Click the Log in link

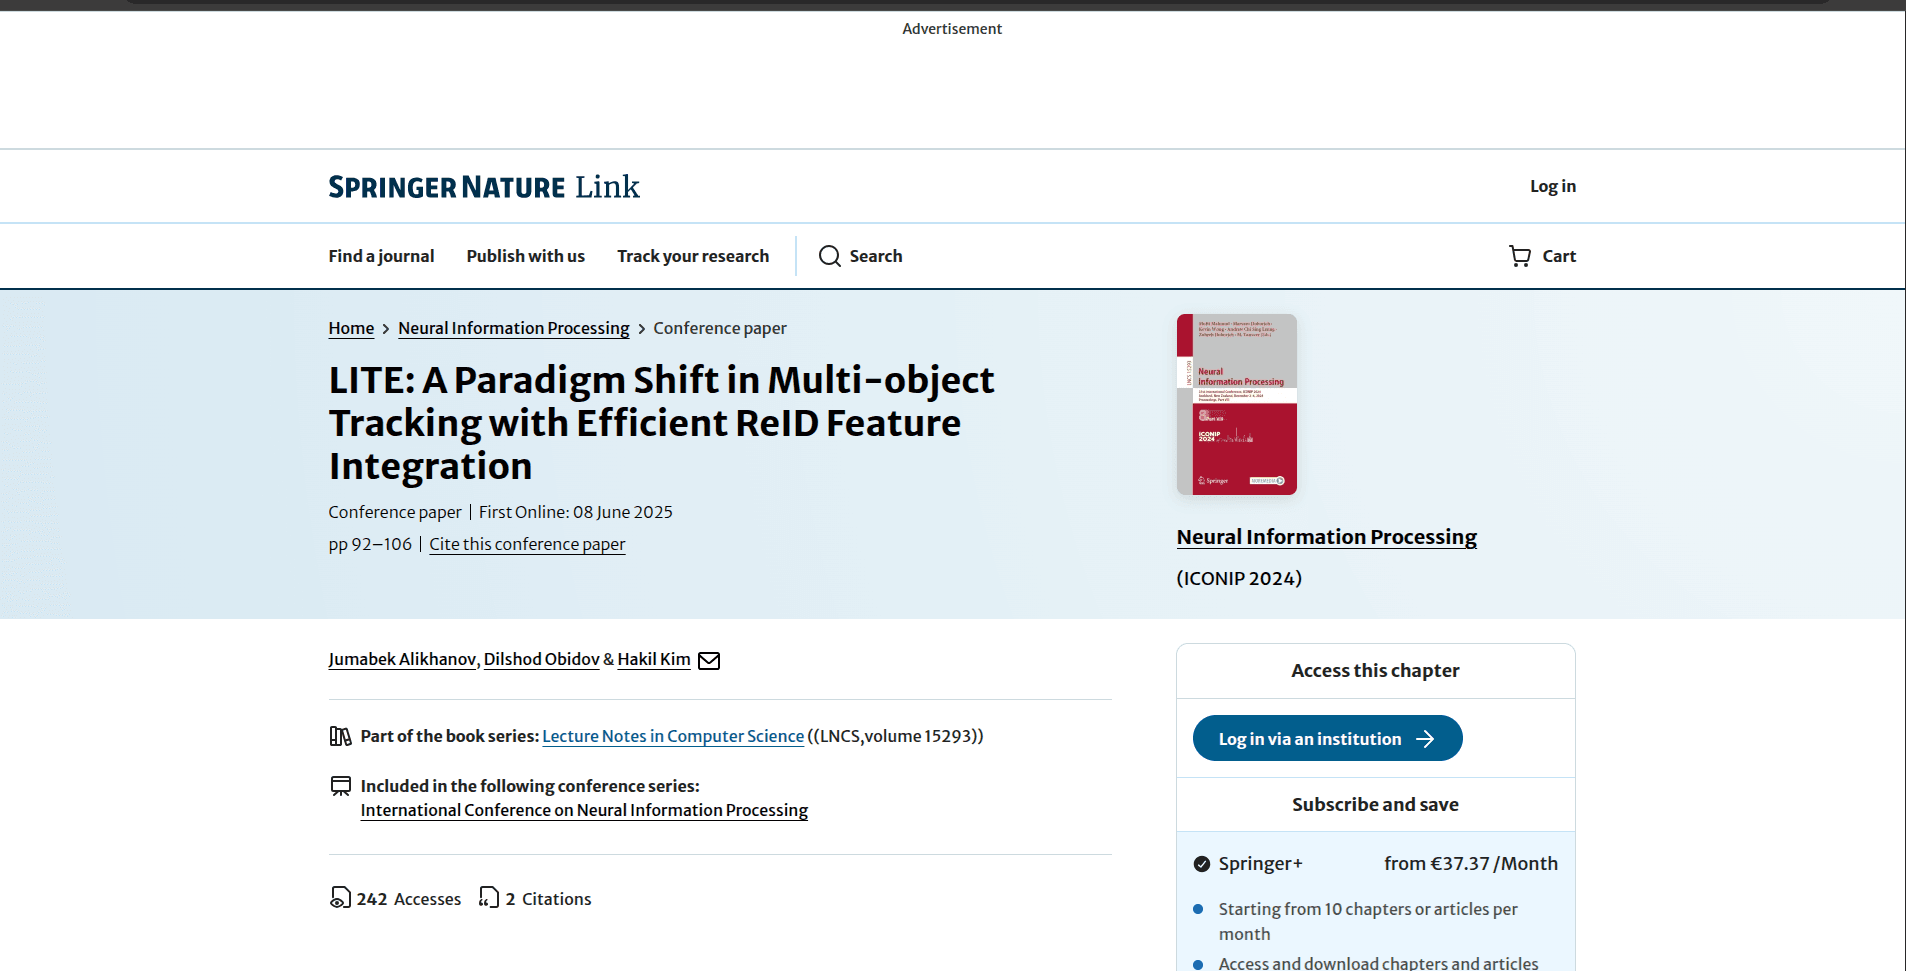[1552, 186]
